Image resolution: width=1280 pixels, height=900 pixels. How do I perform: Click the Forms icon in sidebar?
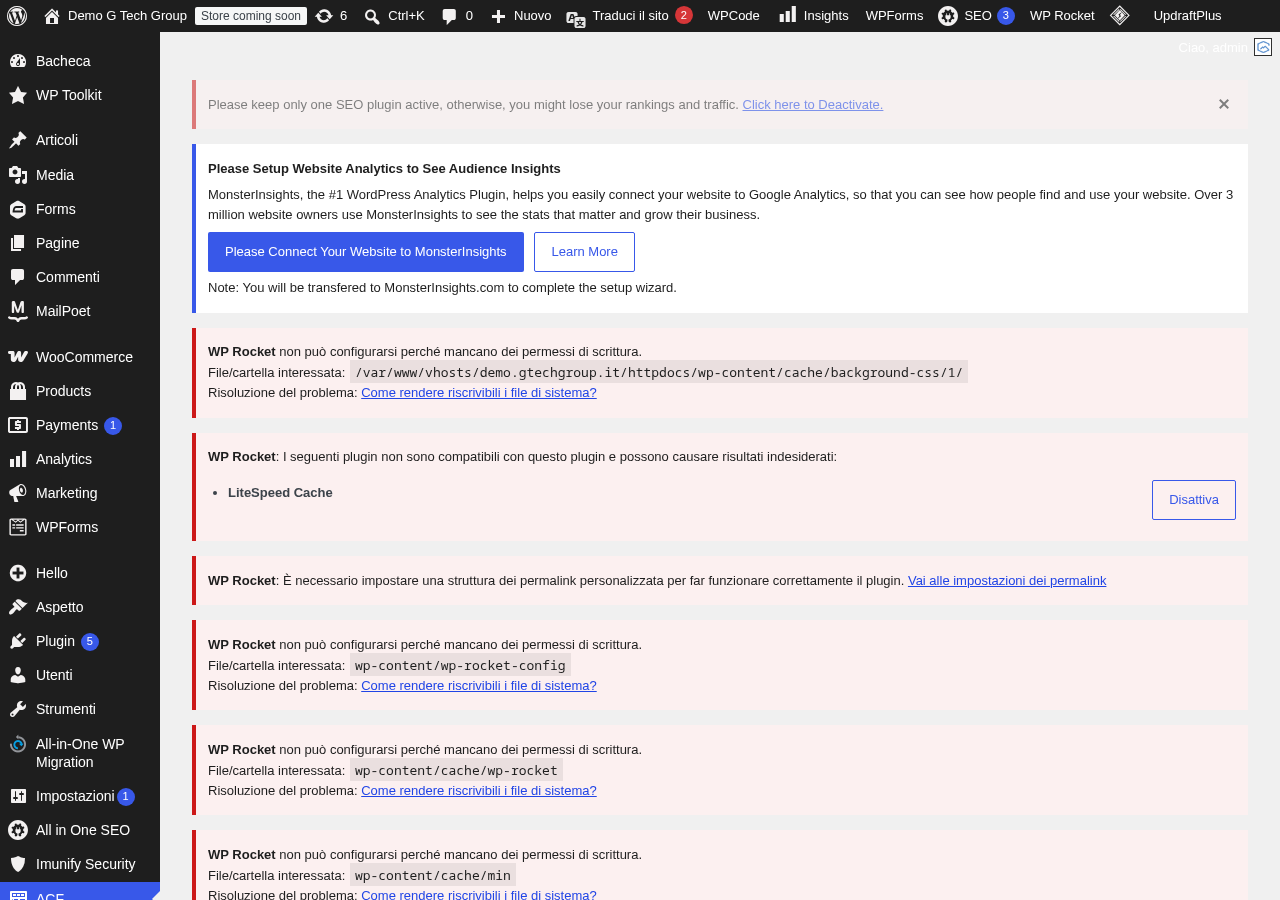[x=18, y=209]
